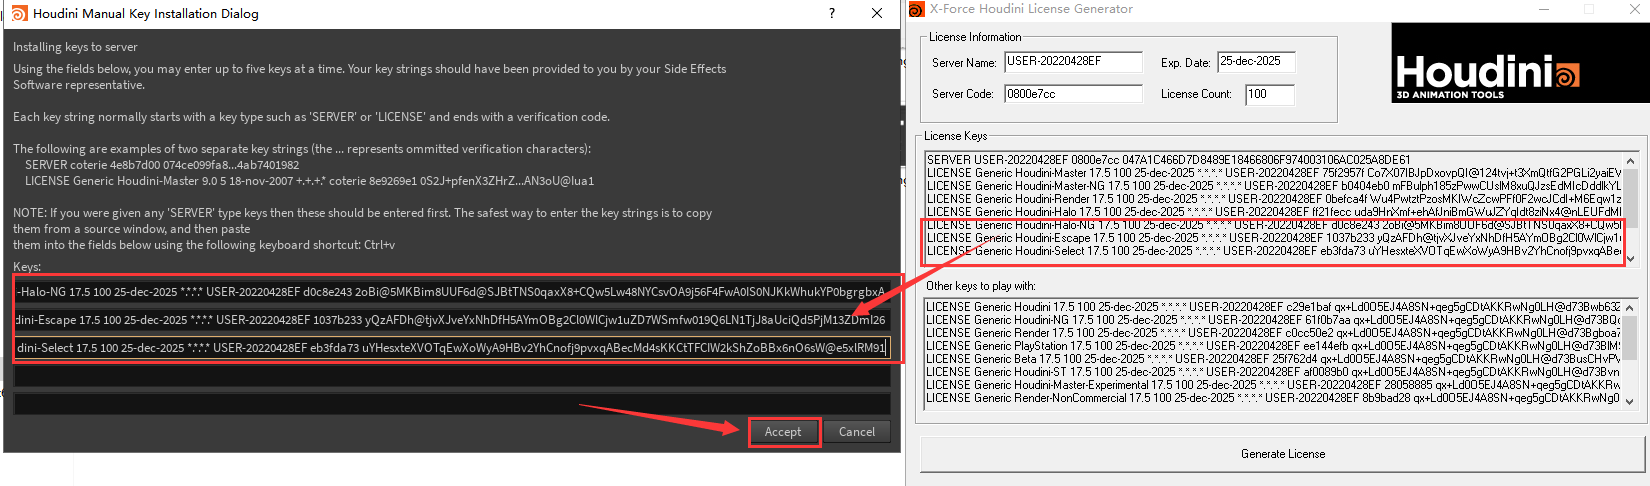The height and width of the screenshot is (486, 1650).
Task: Click the Houdini 3D Animation Tools logo
Action: click(x=1520, y=63)
